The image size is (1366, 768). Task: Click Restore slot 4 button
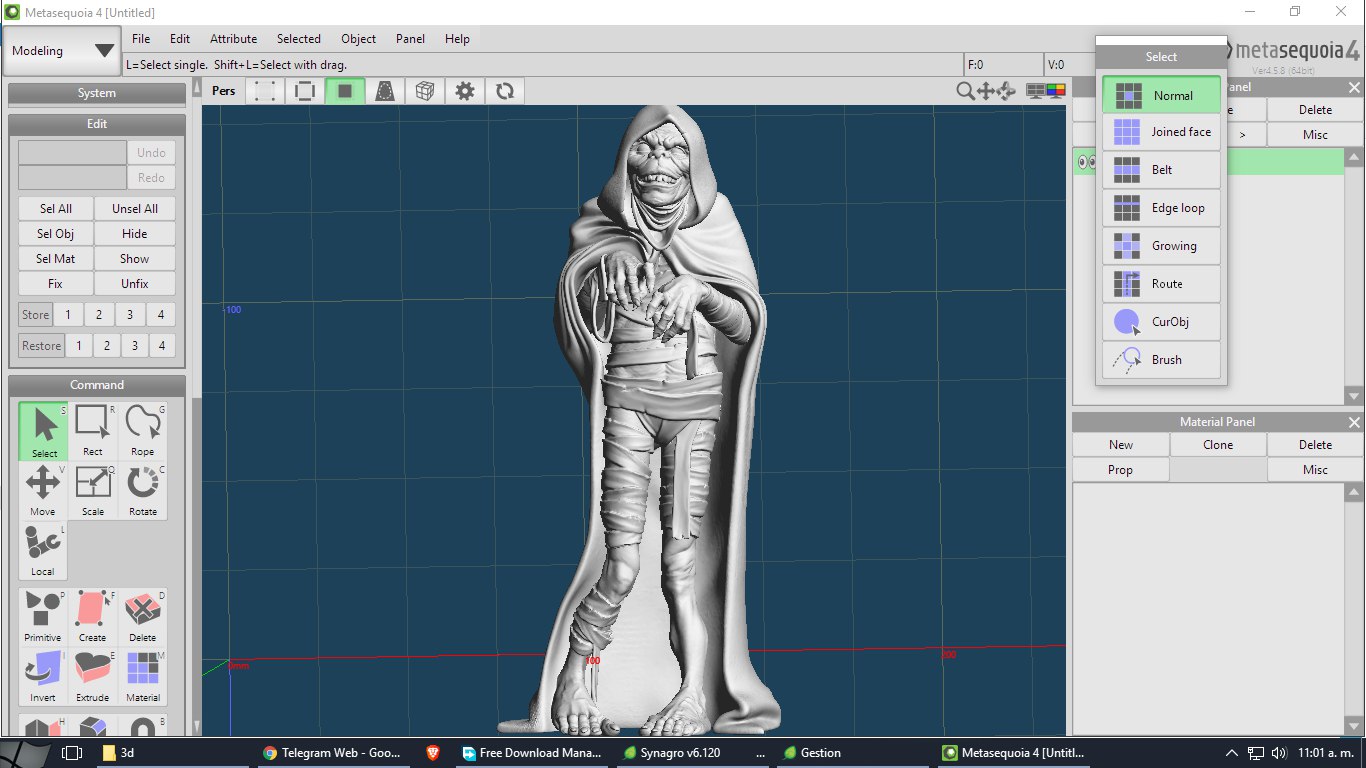(x=161, y=346)
